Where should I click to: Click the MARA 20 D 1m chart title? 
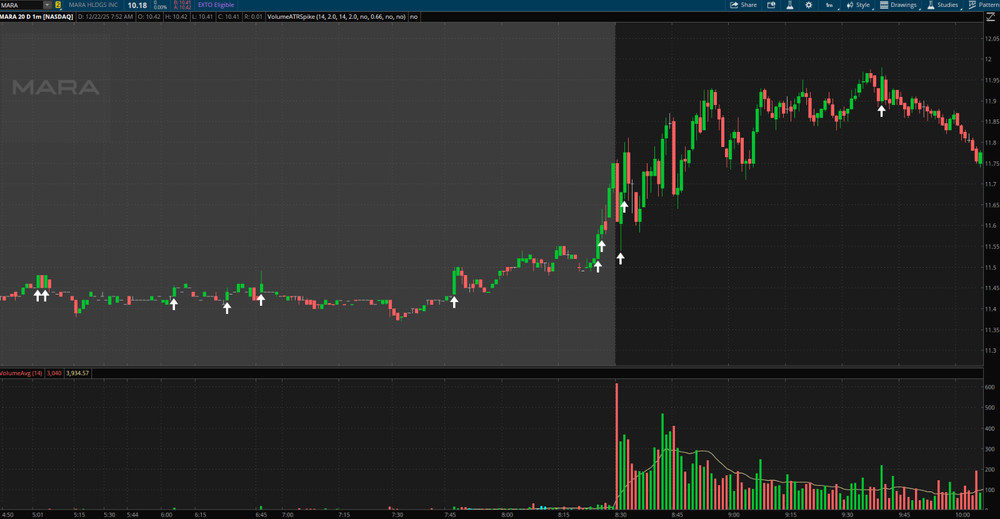coord(37,17)
